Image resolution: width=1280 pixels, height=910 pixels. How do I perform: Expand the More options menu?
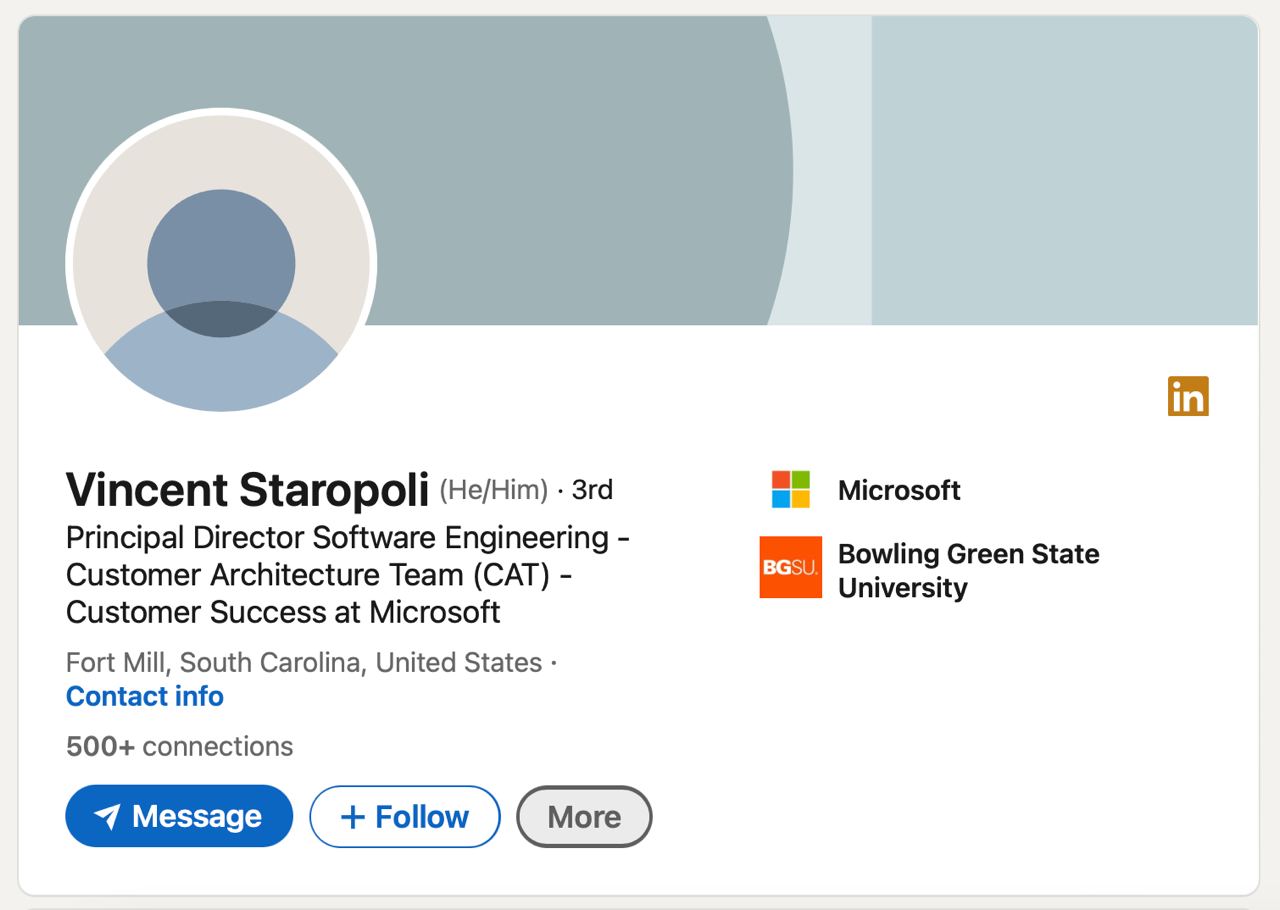584,816
